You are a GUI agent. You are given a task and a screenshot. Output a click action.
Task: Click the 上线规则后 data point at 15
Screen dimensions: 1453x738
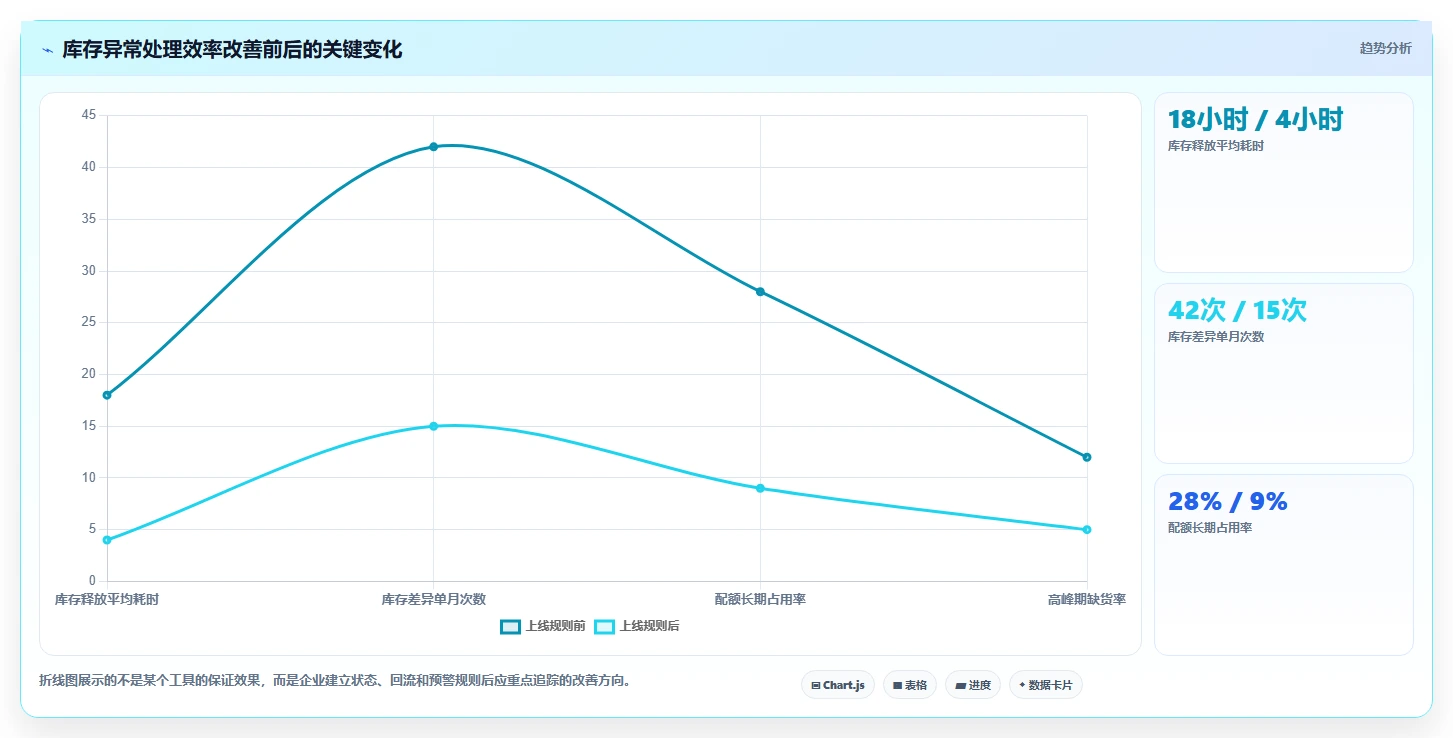click(434, 426)
